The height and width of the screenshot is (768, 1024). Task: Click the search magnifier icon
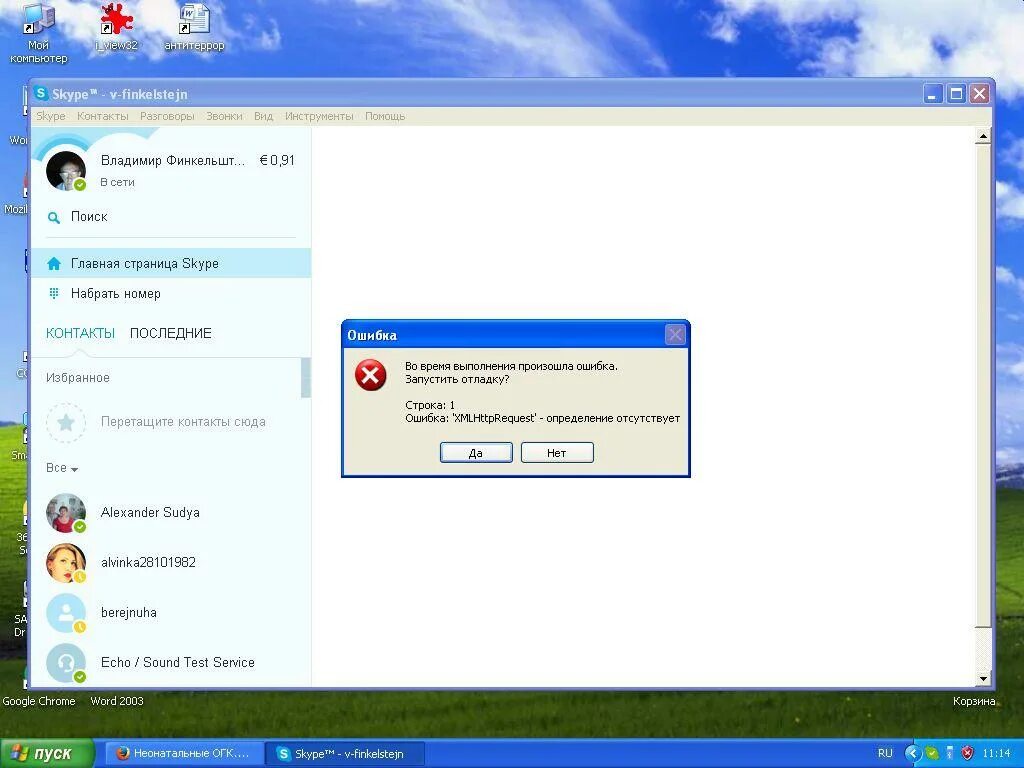coord(54,217)
